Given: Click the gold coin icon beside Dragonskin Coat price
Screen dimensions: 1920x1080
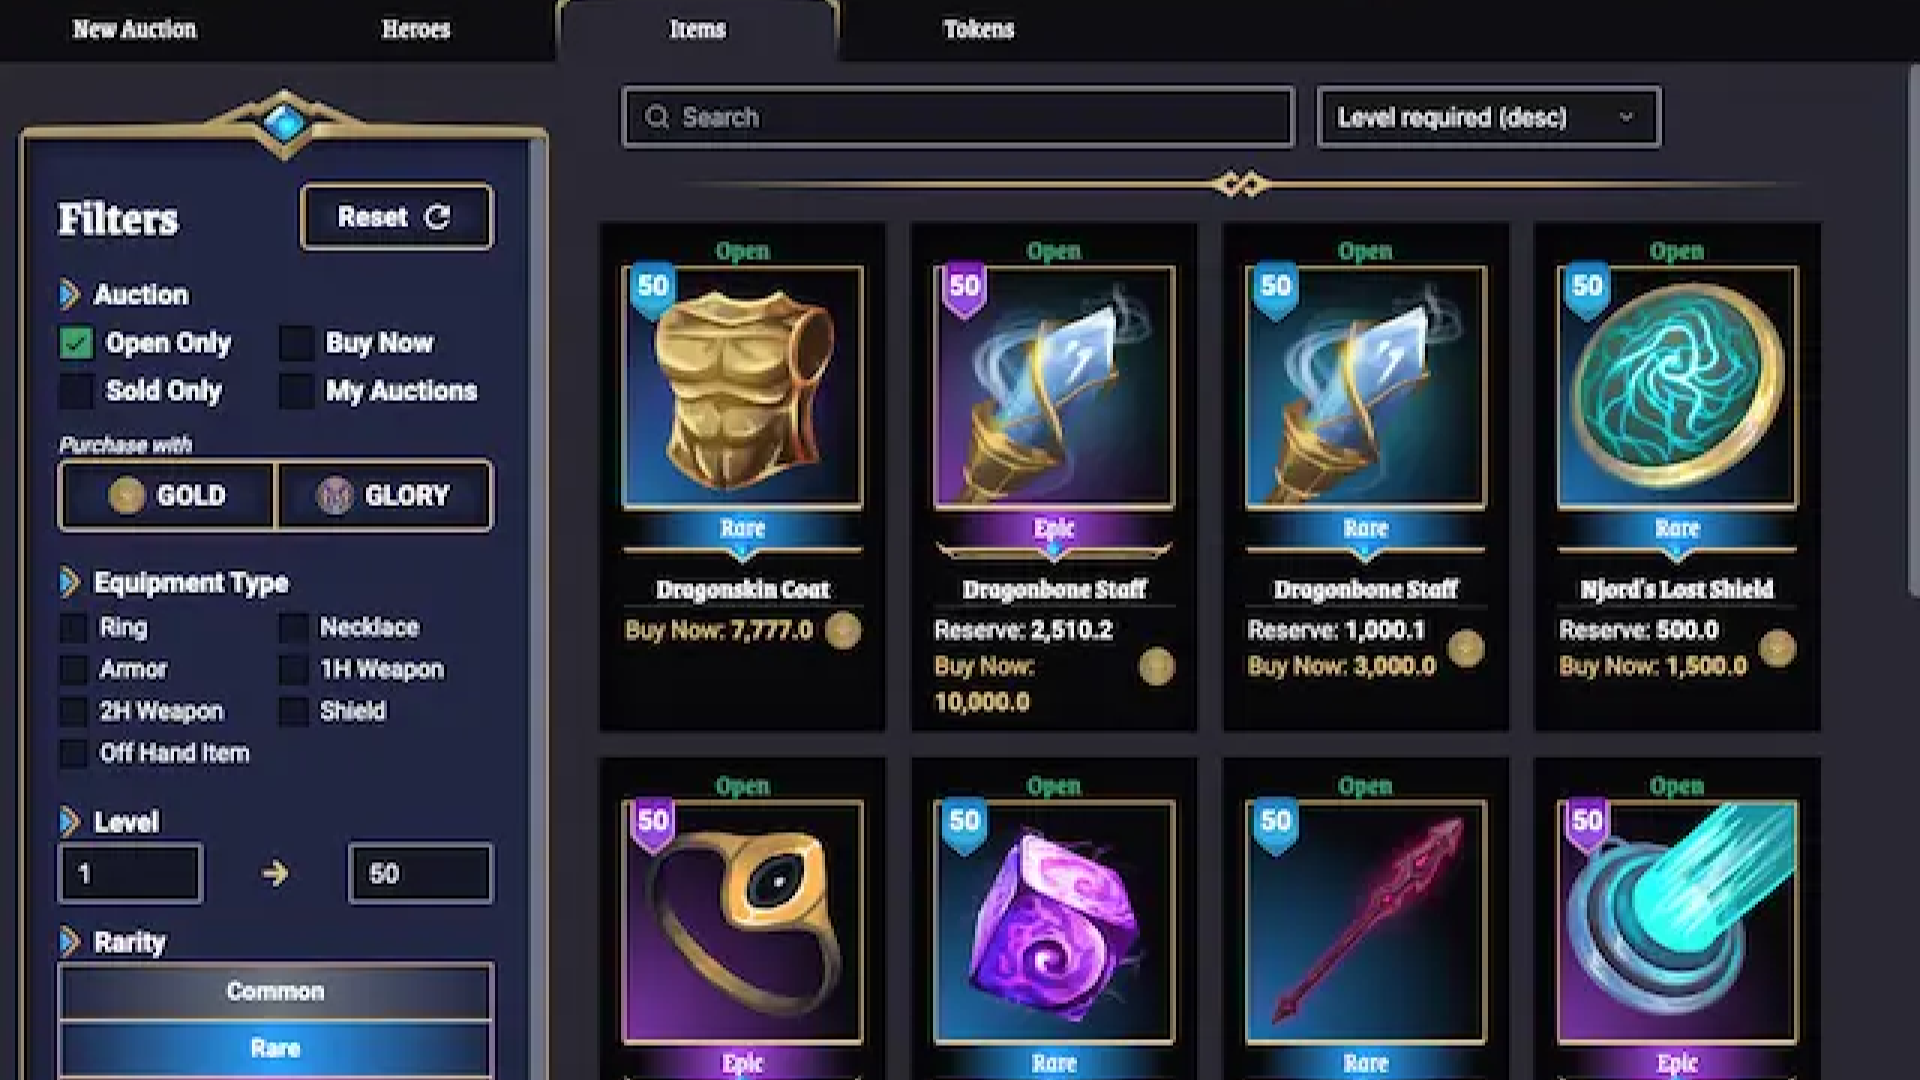Looking at the screenshot, I should 843,630.
